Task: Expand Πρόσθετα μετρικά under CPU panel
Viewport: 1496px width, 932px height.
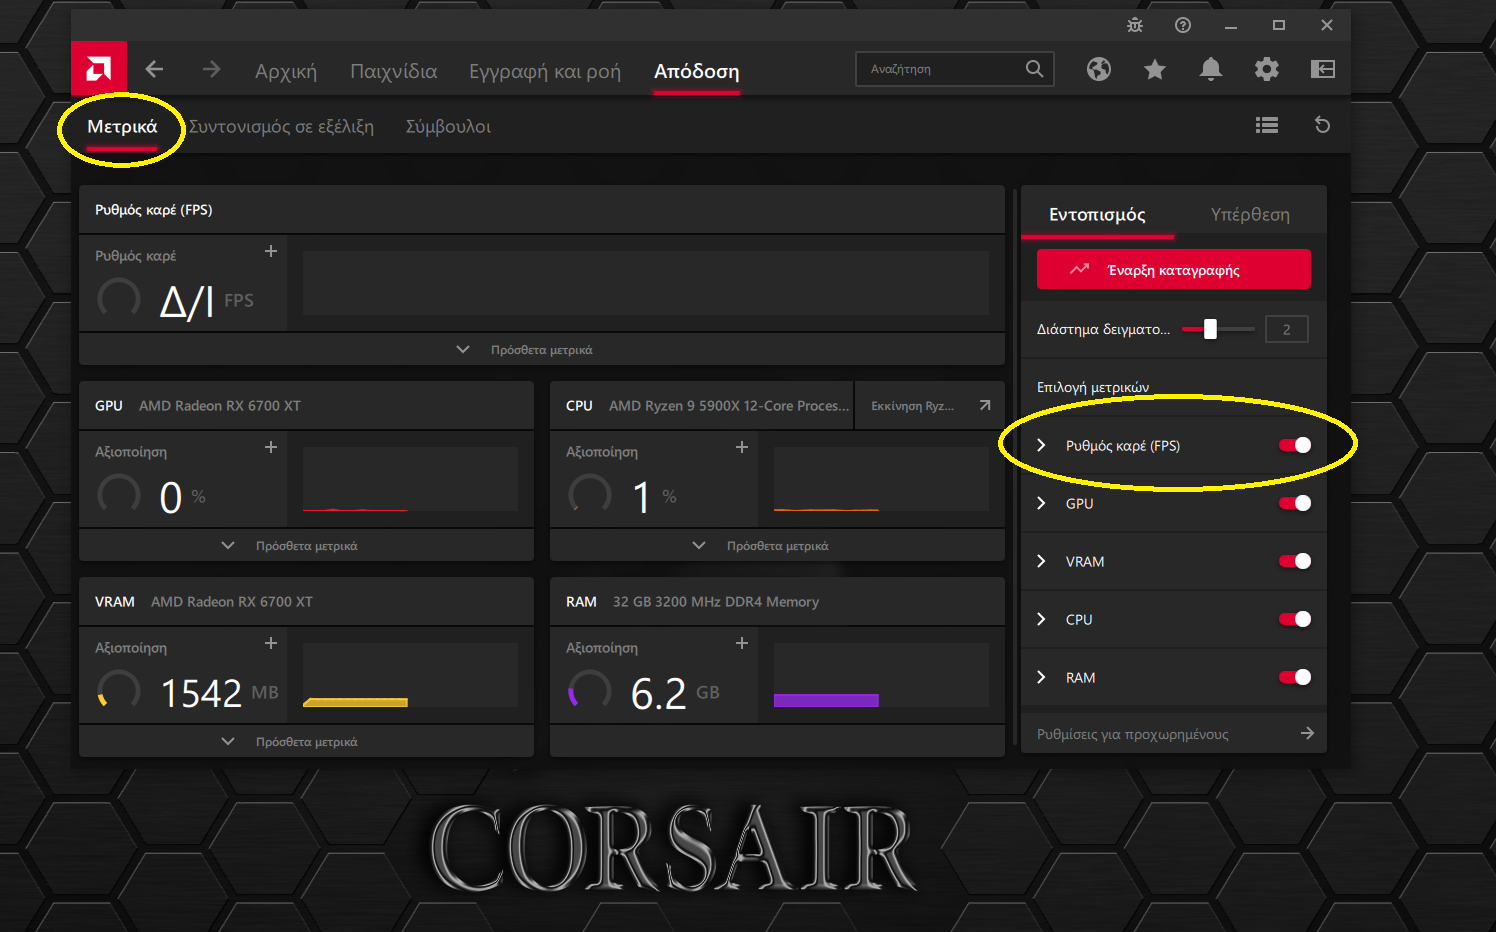Action: 777,545
